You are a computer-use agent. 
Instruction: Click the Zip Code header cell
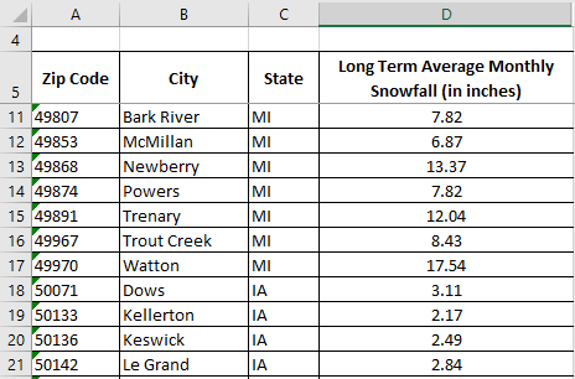76,78
